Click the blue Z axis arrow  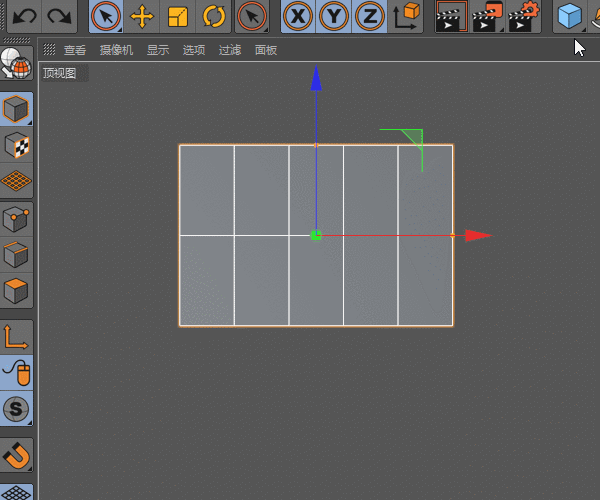[316, 78]
